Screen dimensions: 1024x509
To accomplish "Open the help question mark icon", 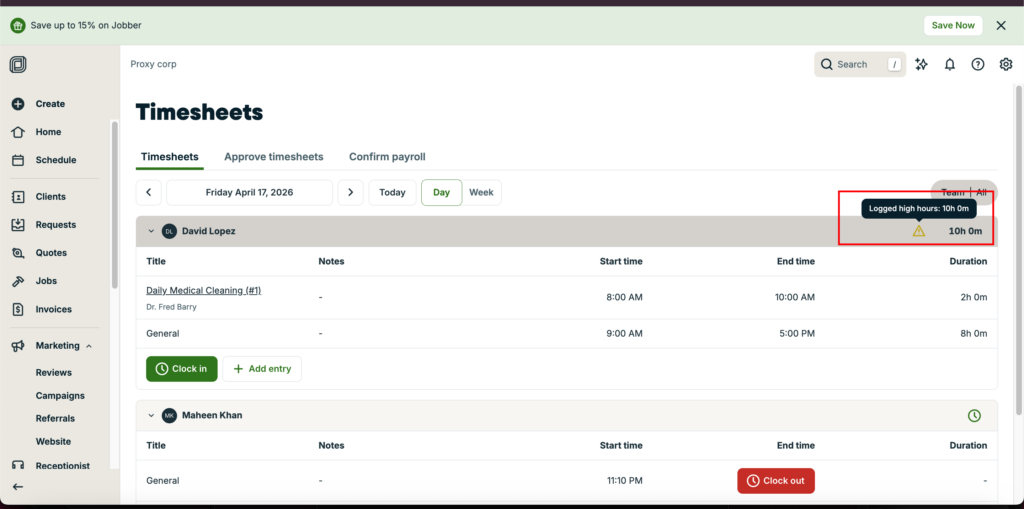I will coord(978,64).
